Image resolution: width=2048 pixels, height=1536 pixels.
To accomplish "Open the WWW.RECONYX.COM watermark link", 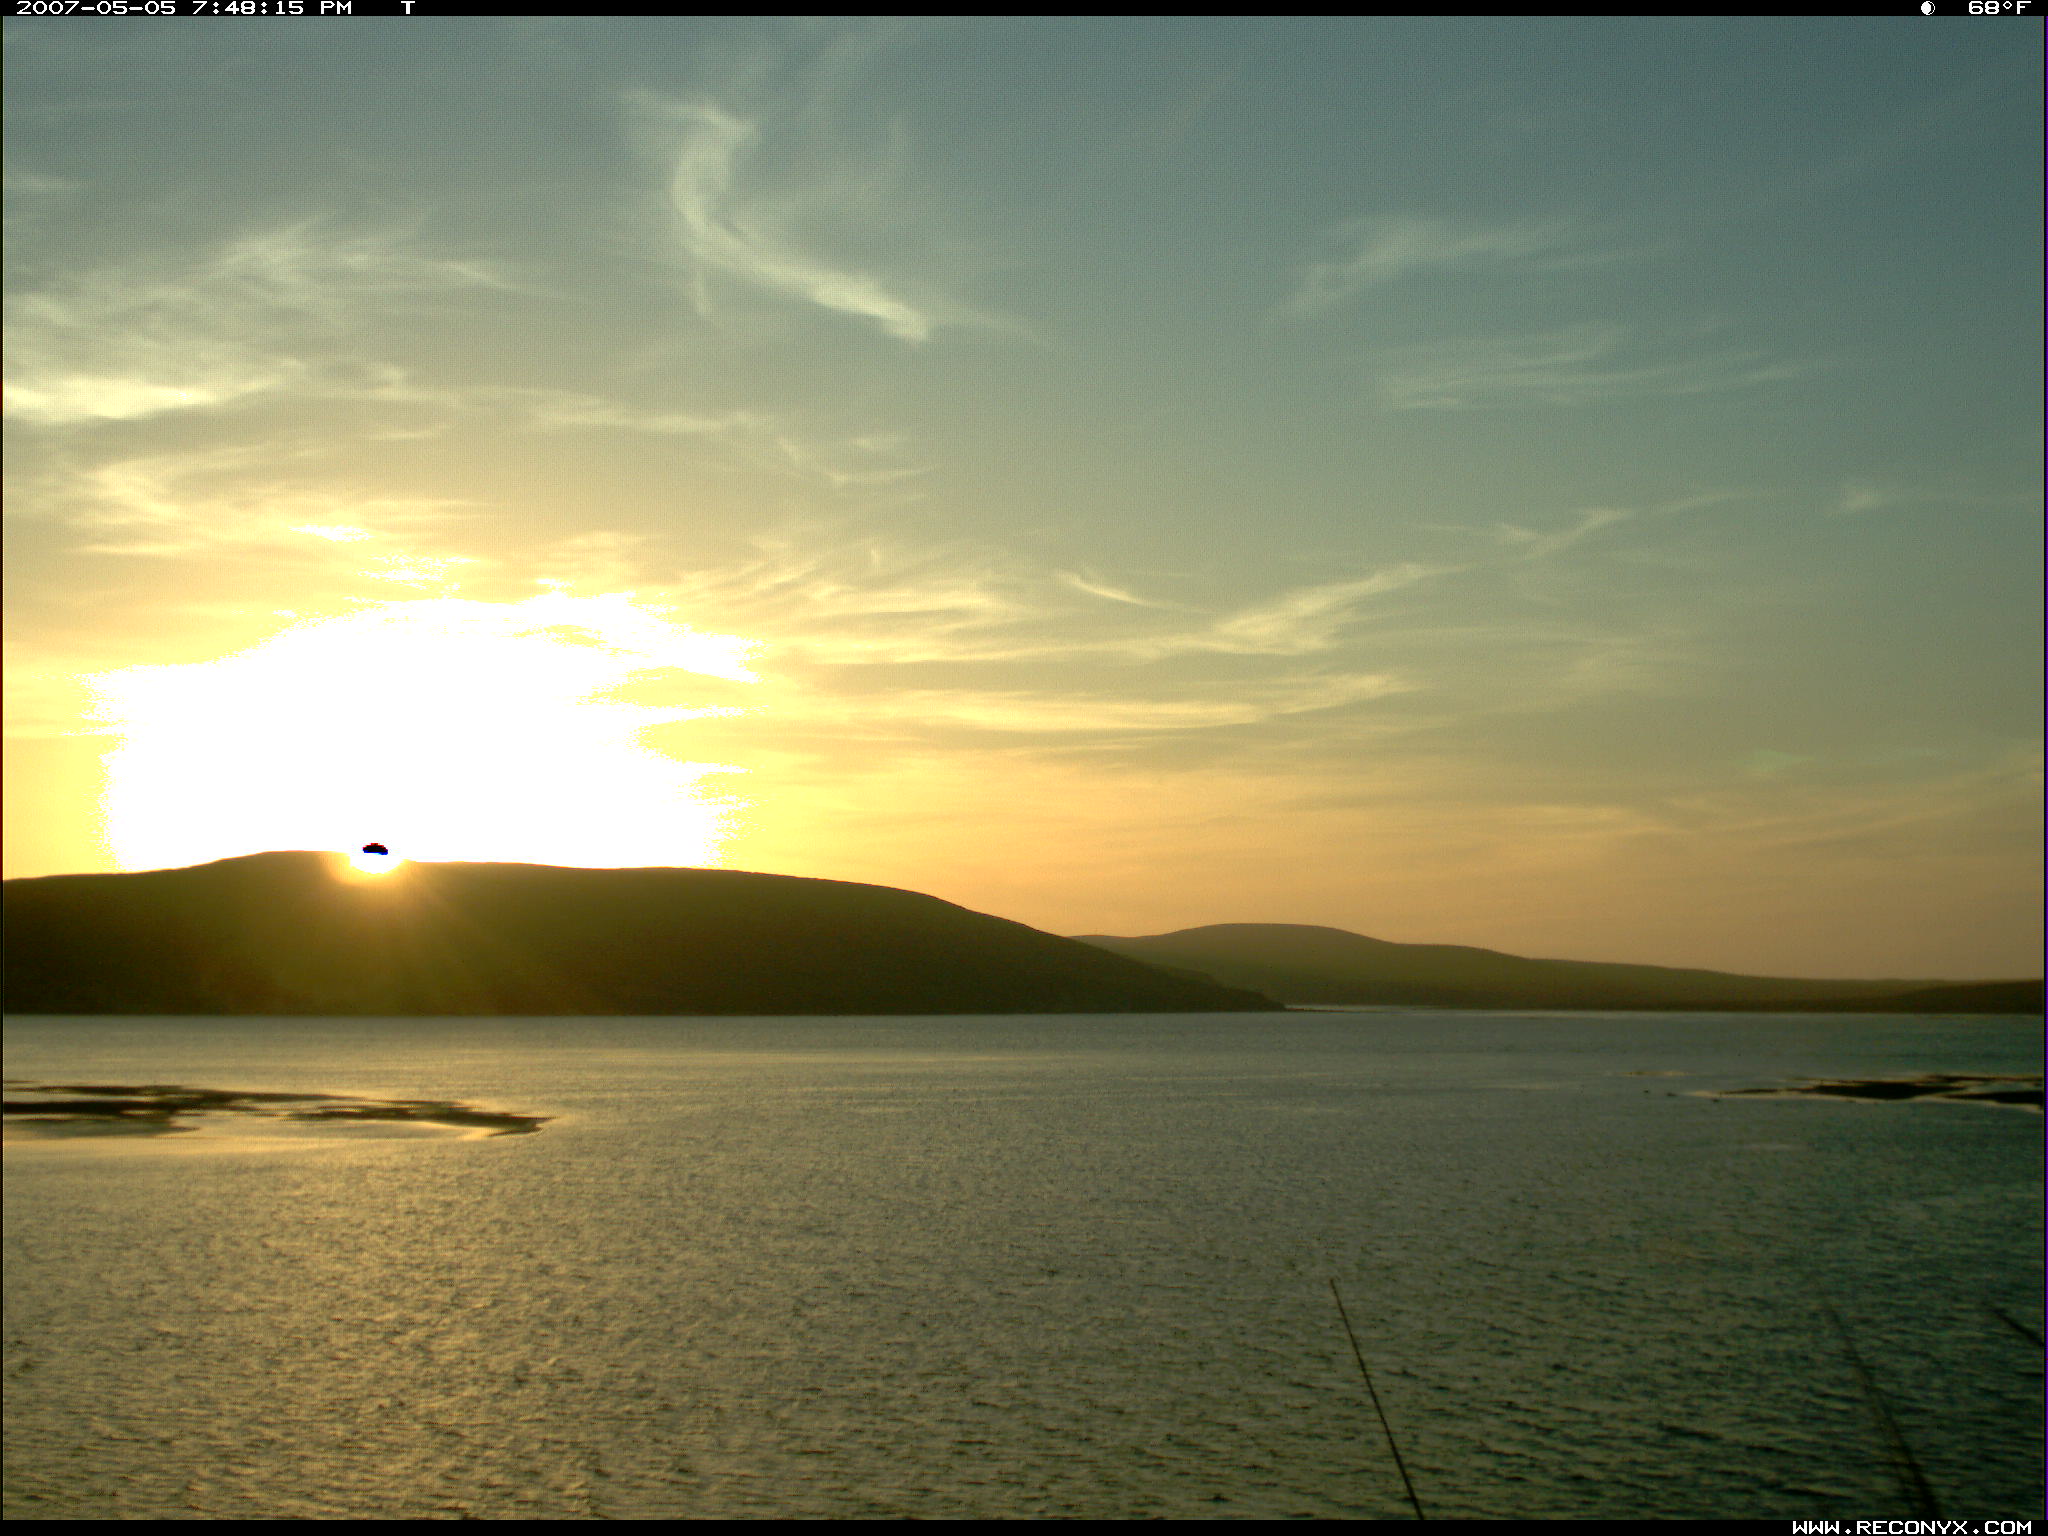I will click(1911, 1527).
